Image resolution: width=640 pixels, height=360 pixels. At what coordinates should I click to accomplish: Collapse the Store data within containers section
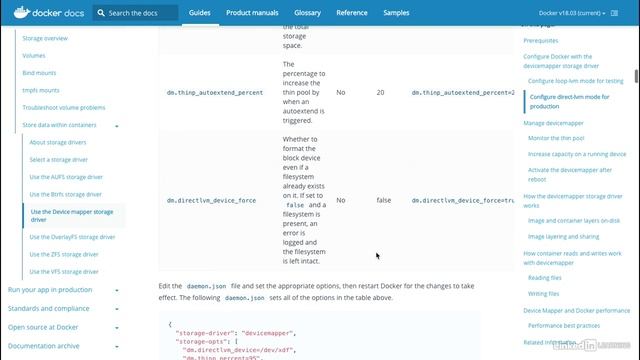[x=117, y=125]
